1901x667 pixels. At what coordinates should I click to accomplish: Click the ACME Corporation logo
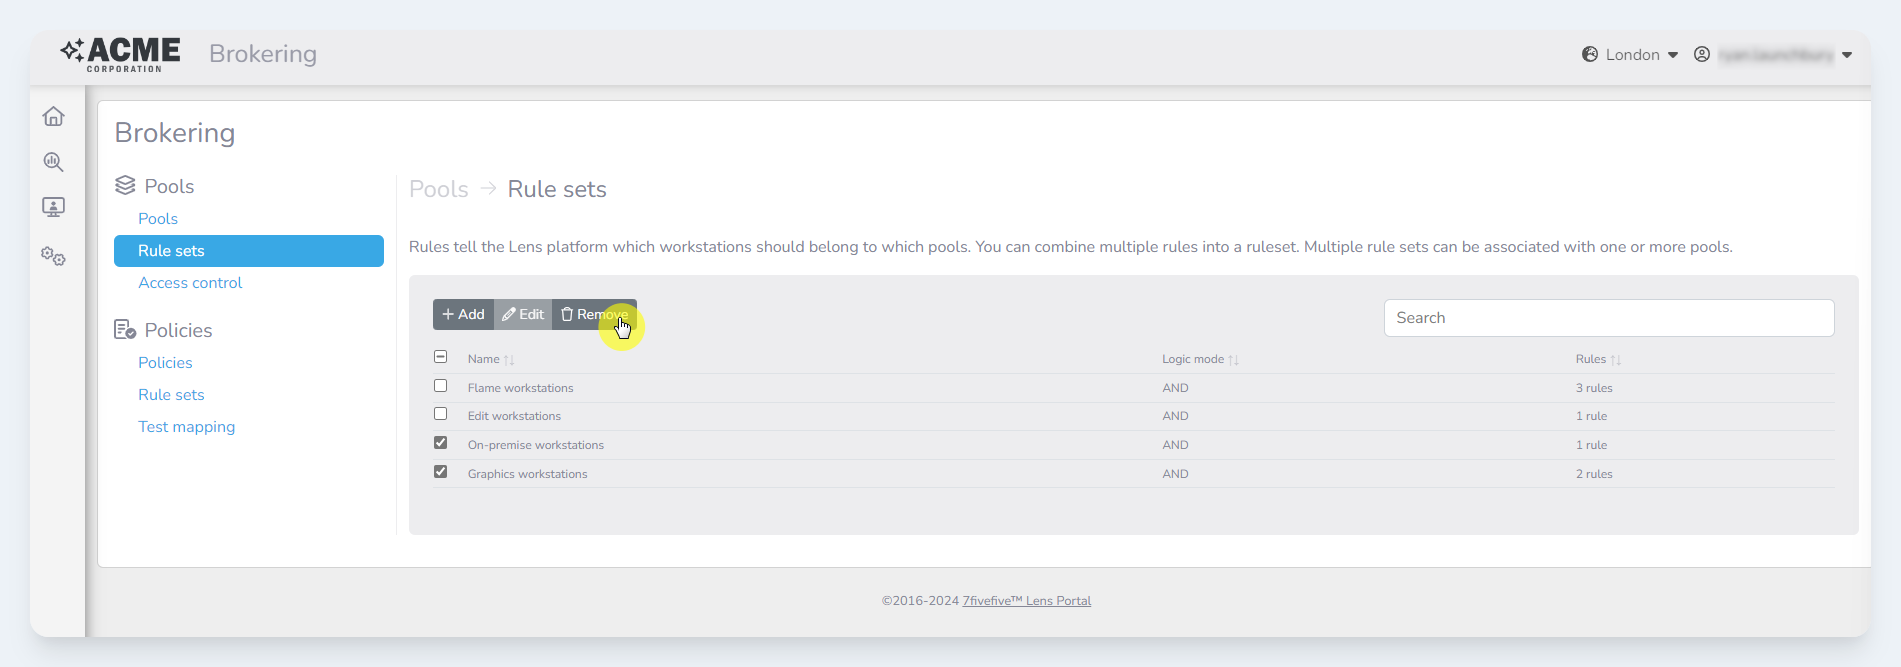click(x=121, y=54)
